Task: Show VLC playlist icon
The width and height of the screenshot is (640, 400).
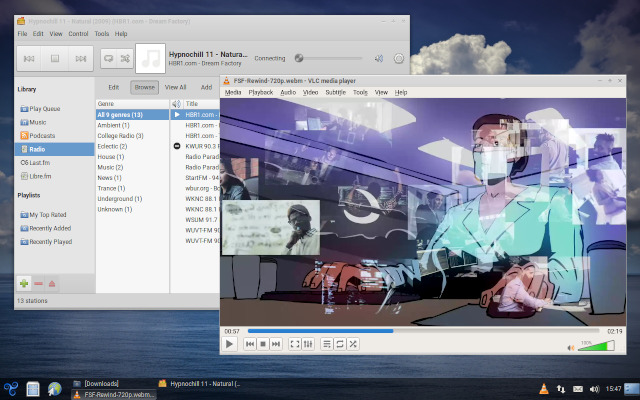Action: click(327, 344)
